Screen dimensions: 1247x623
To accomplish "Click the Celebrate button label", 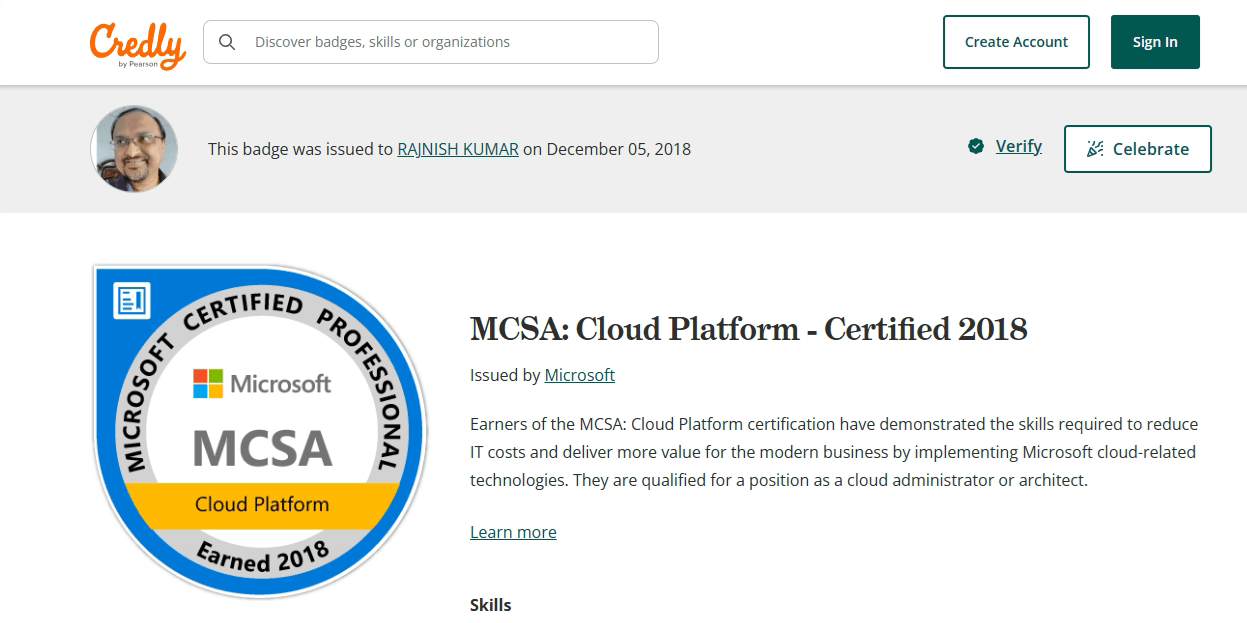I will tap(1150, 149).
